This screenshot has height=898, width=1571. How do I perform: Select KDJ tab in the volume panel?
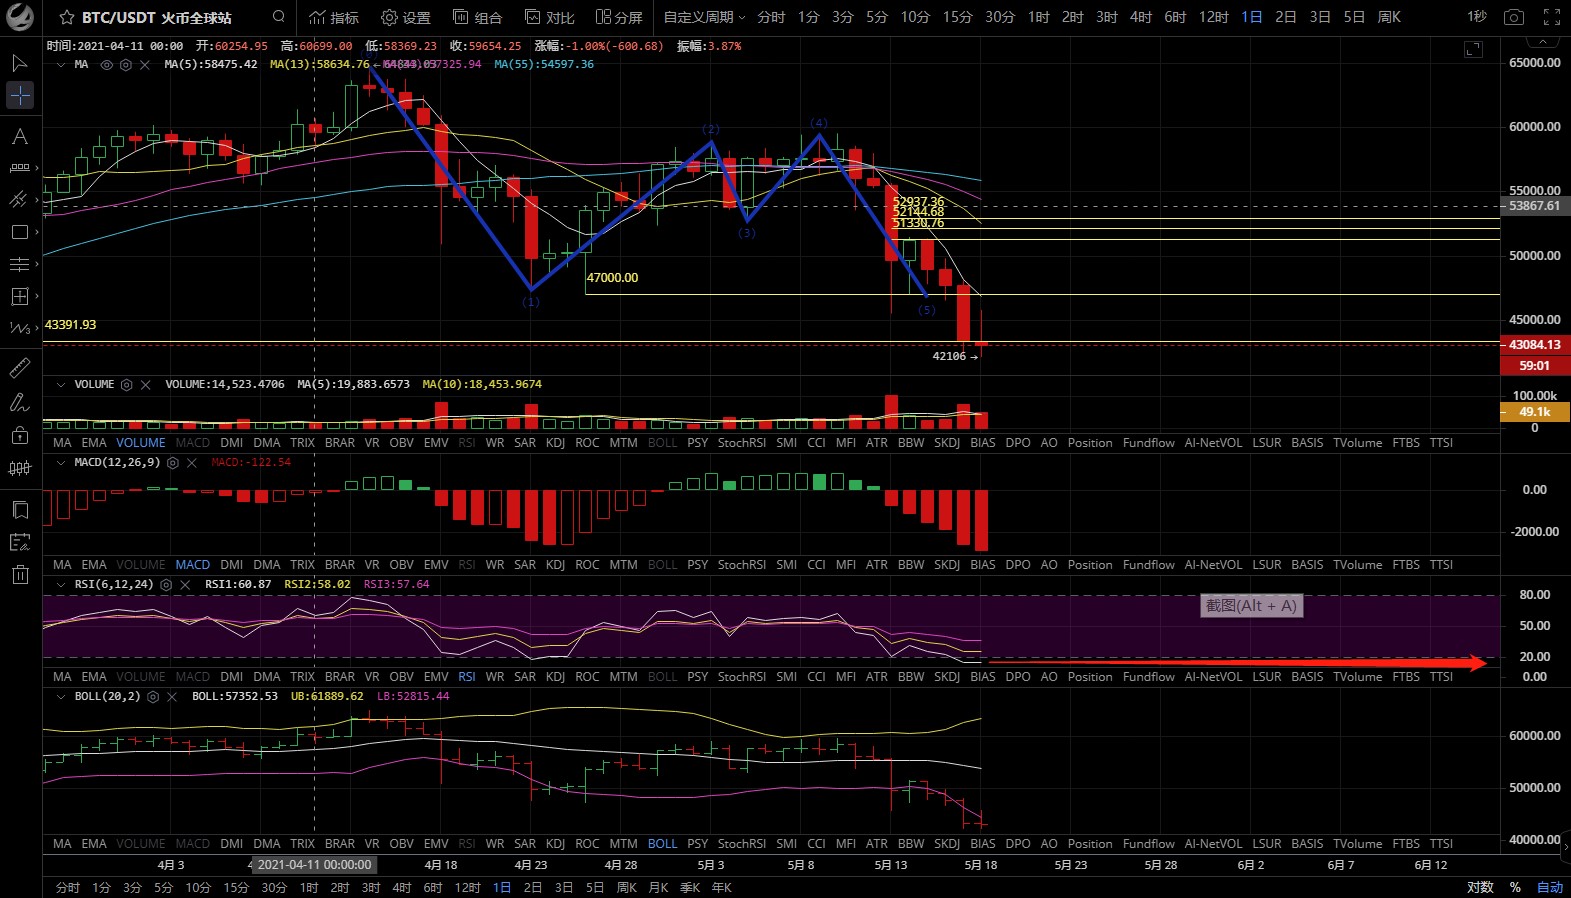[555, 443]
